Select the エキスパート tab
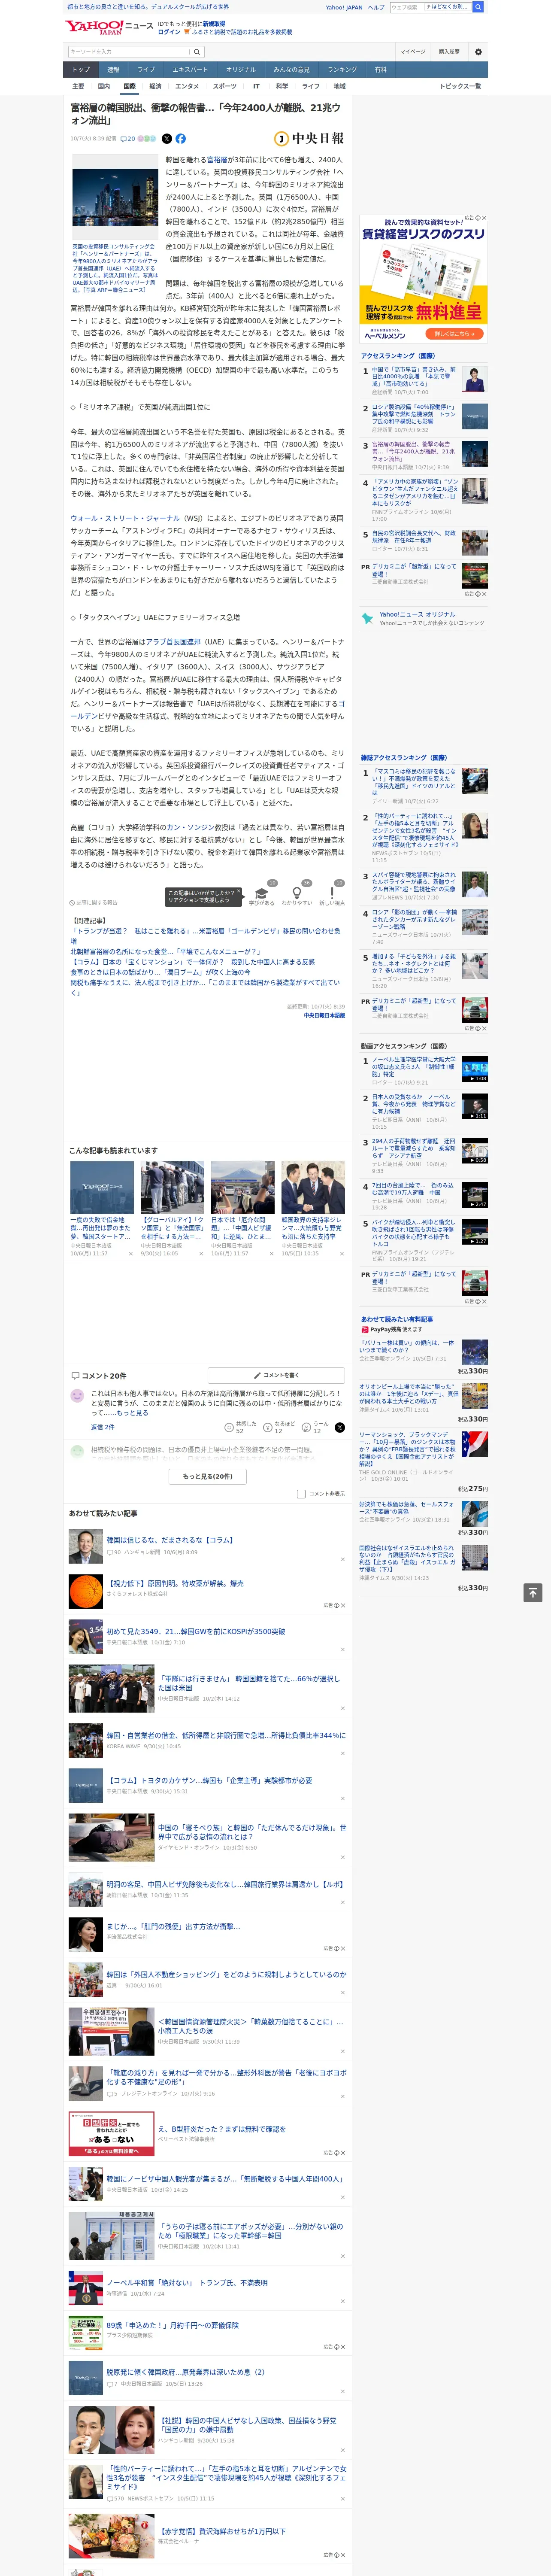The height and width of the screenshot is (2576, 551). (x=190, y=70)
